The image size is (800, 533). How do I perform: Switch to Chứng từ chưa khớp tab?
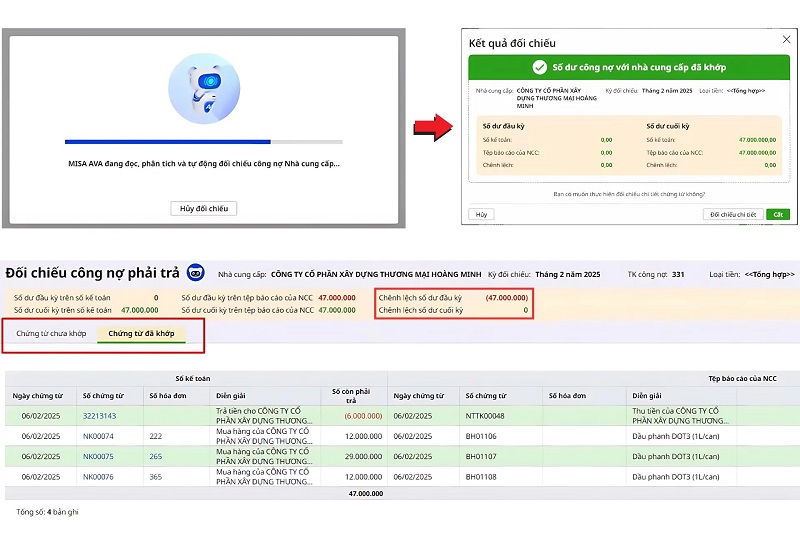[51, 333]
